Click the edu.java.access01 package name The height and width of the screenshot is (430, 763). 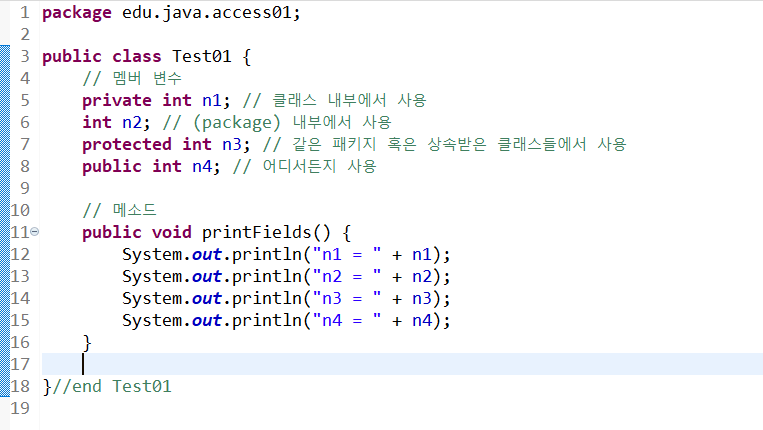tap(207, 12)
